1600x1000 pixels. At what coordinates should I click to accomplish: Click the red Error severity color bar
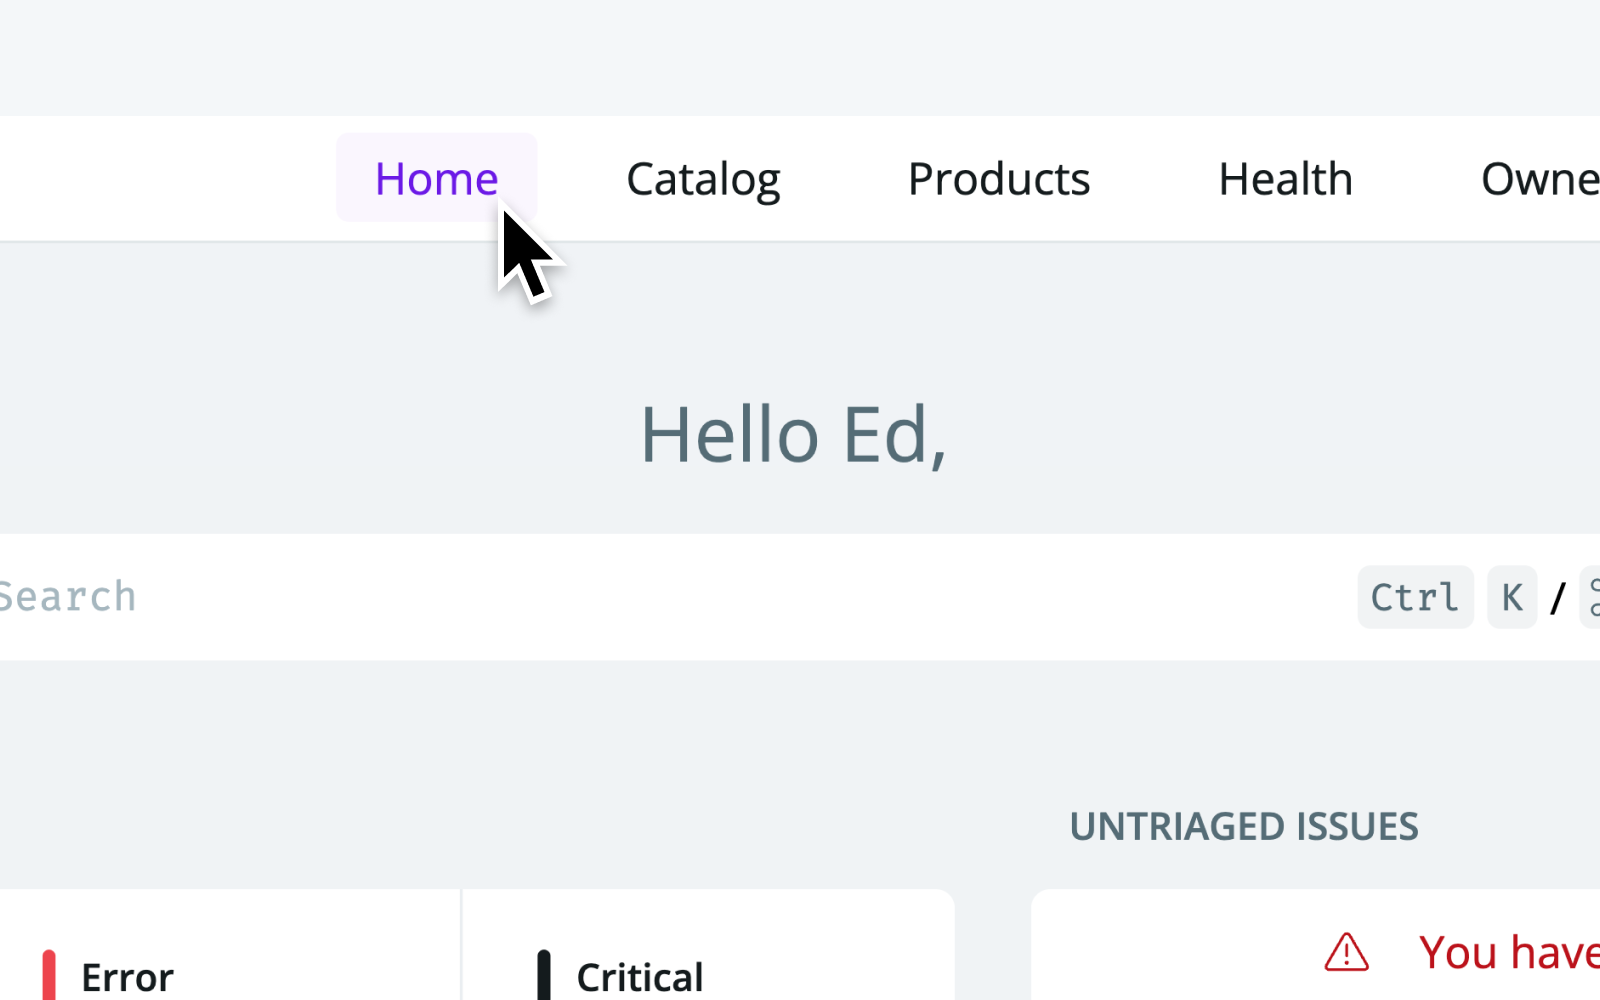click(x=49, y=975)
